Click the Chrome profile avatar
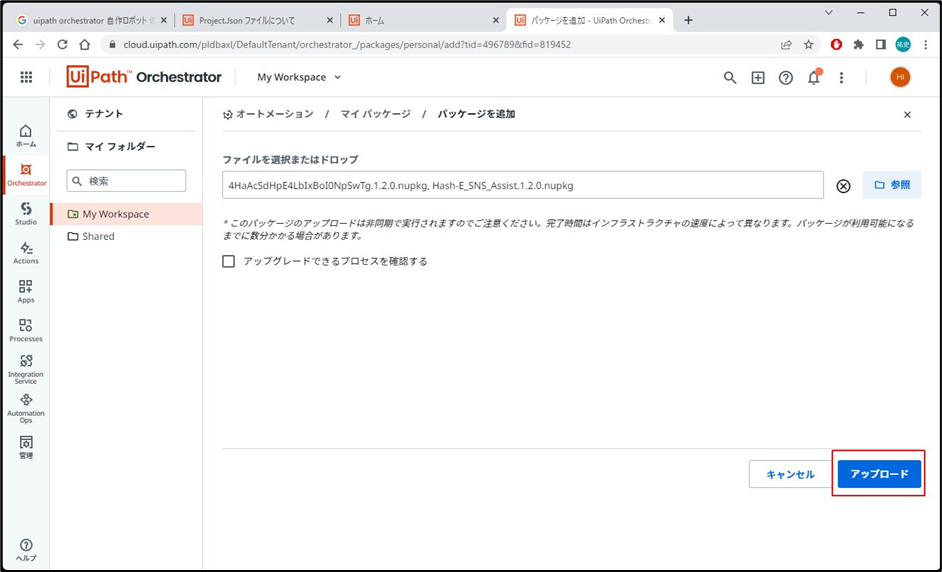 click(x=903, y=44)
